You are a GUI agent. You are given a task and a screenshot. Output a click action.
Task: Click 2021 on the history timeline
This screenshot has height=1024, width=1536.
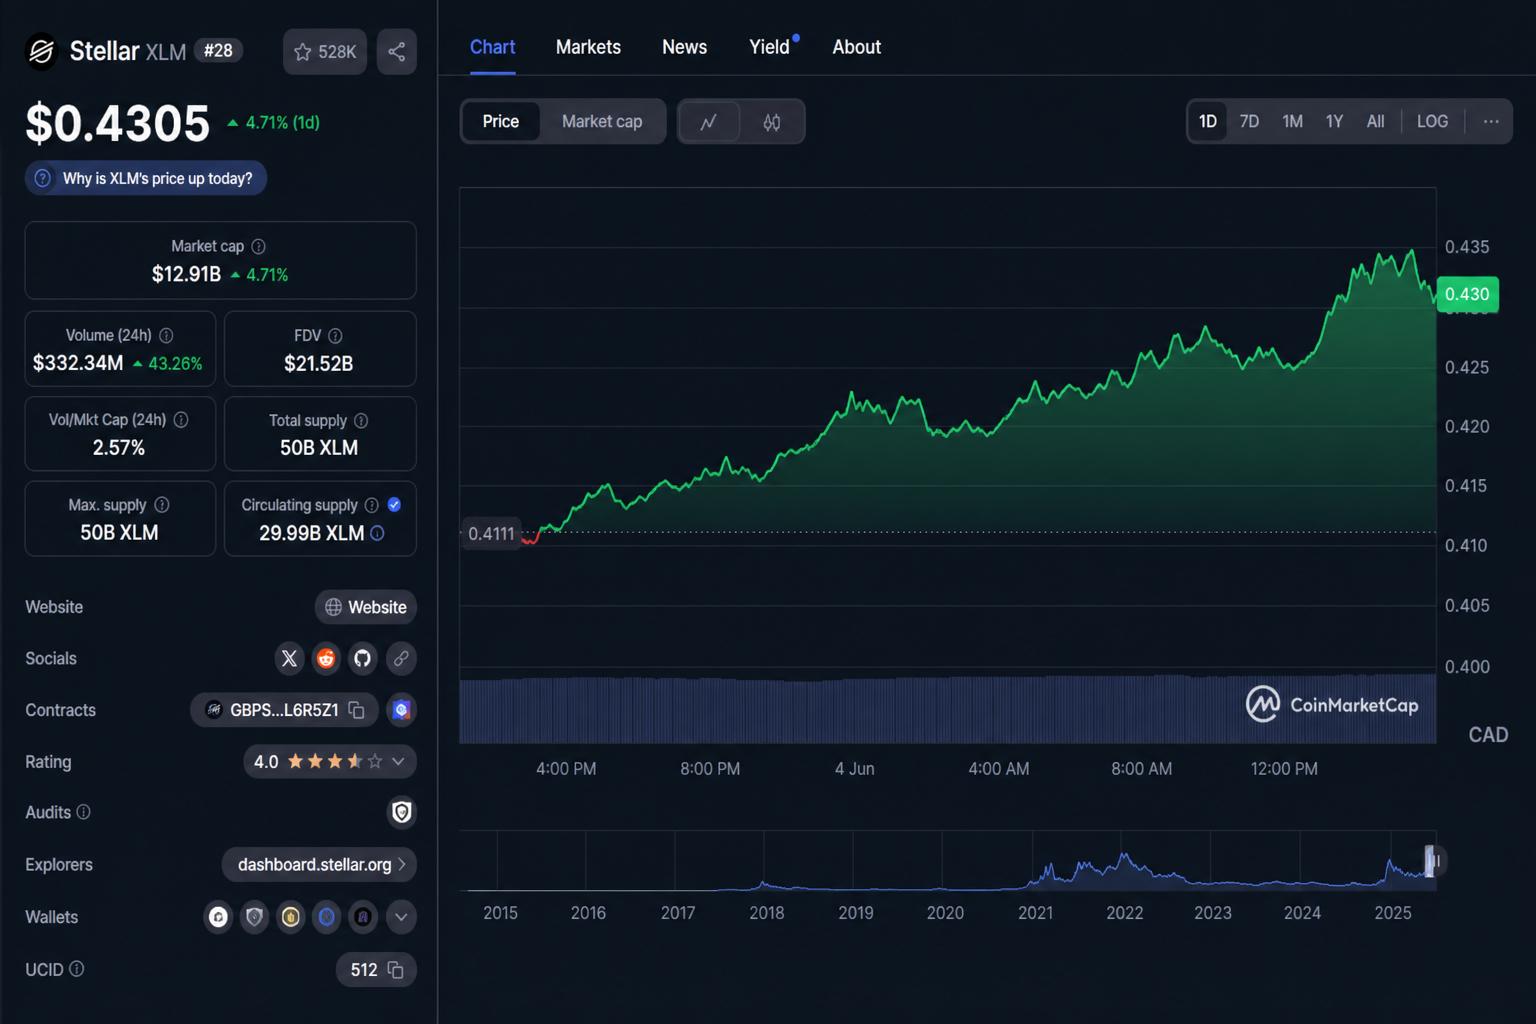point(1035,912)
